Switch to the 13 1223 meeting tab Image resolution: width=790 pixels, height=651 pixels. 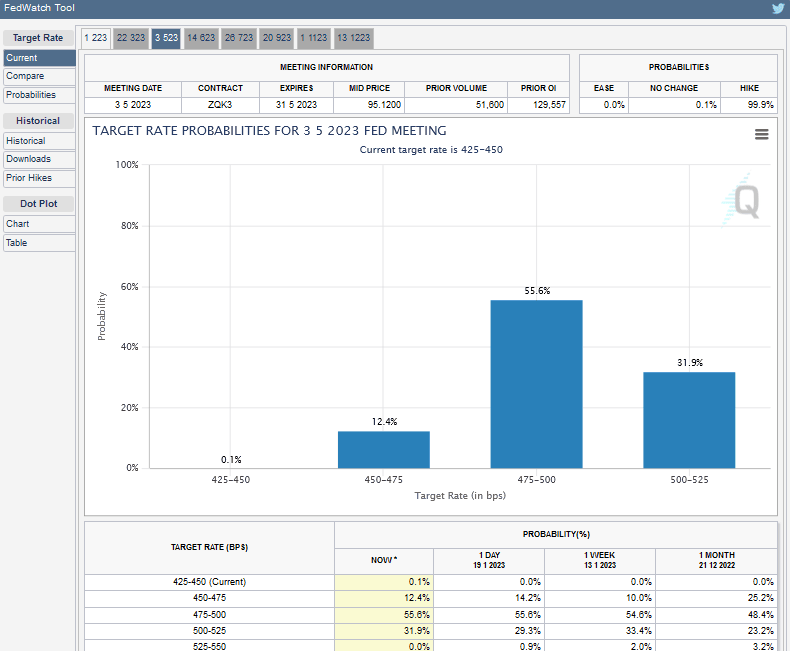coord(353,38)
